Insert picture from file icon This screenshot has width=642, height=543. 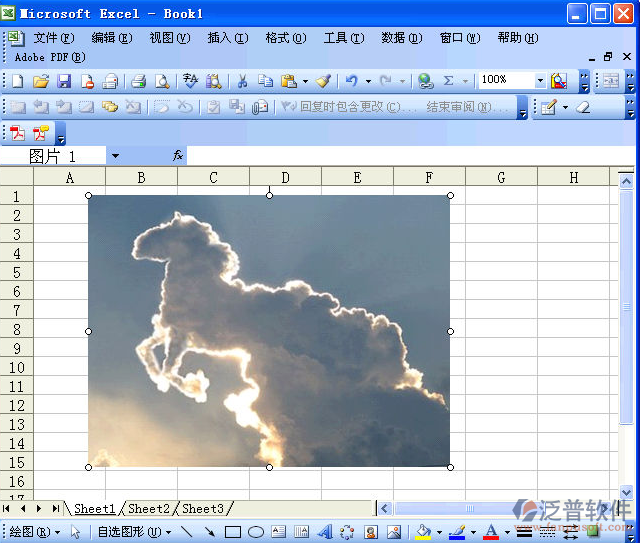[394, 532]
